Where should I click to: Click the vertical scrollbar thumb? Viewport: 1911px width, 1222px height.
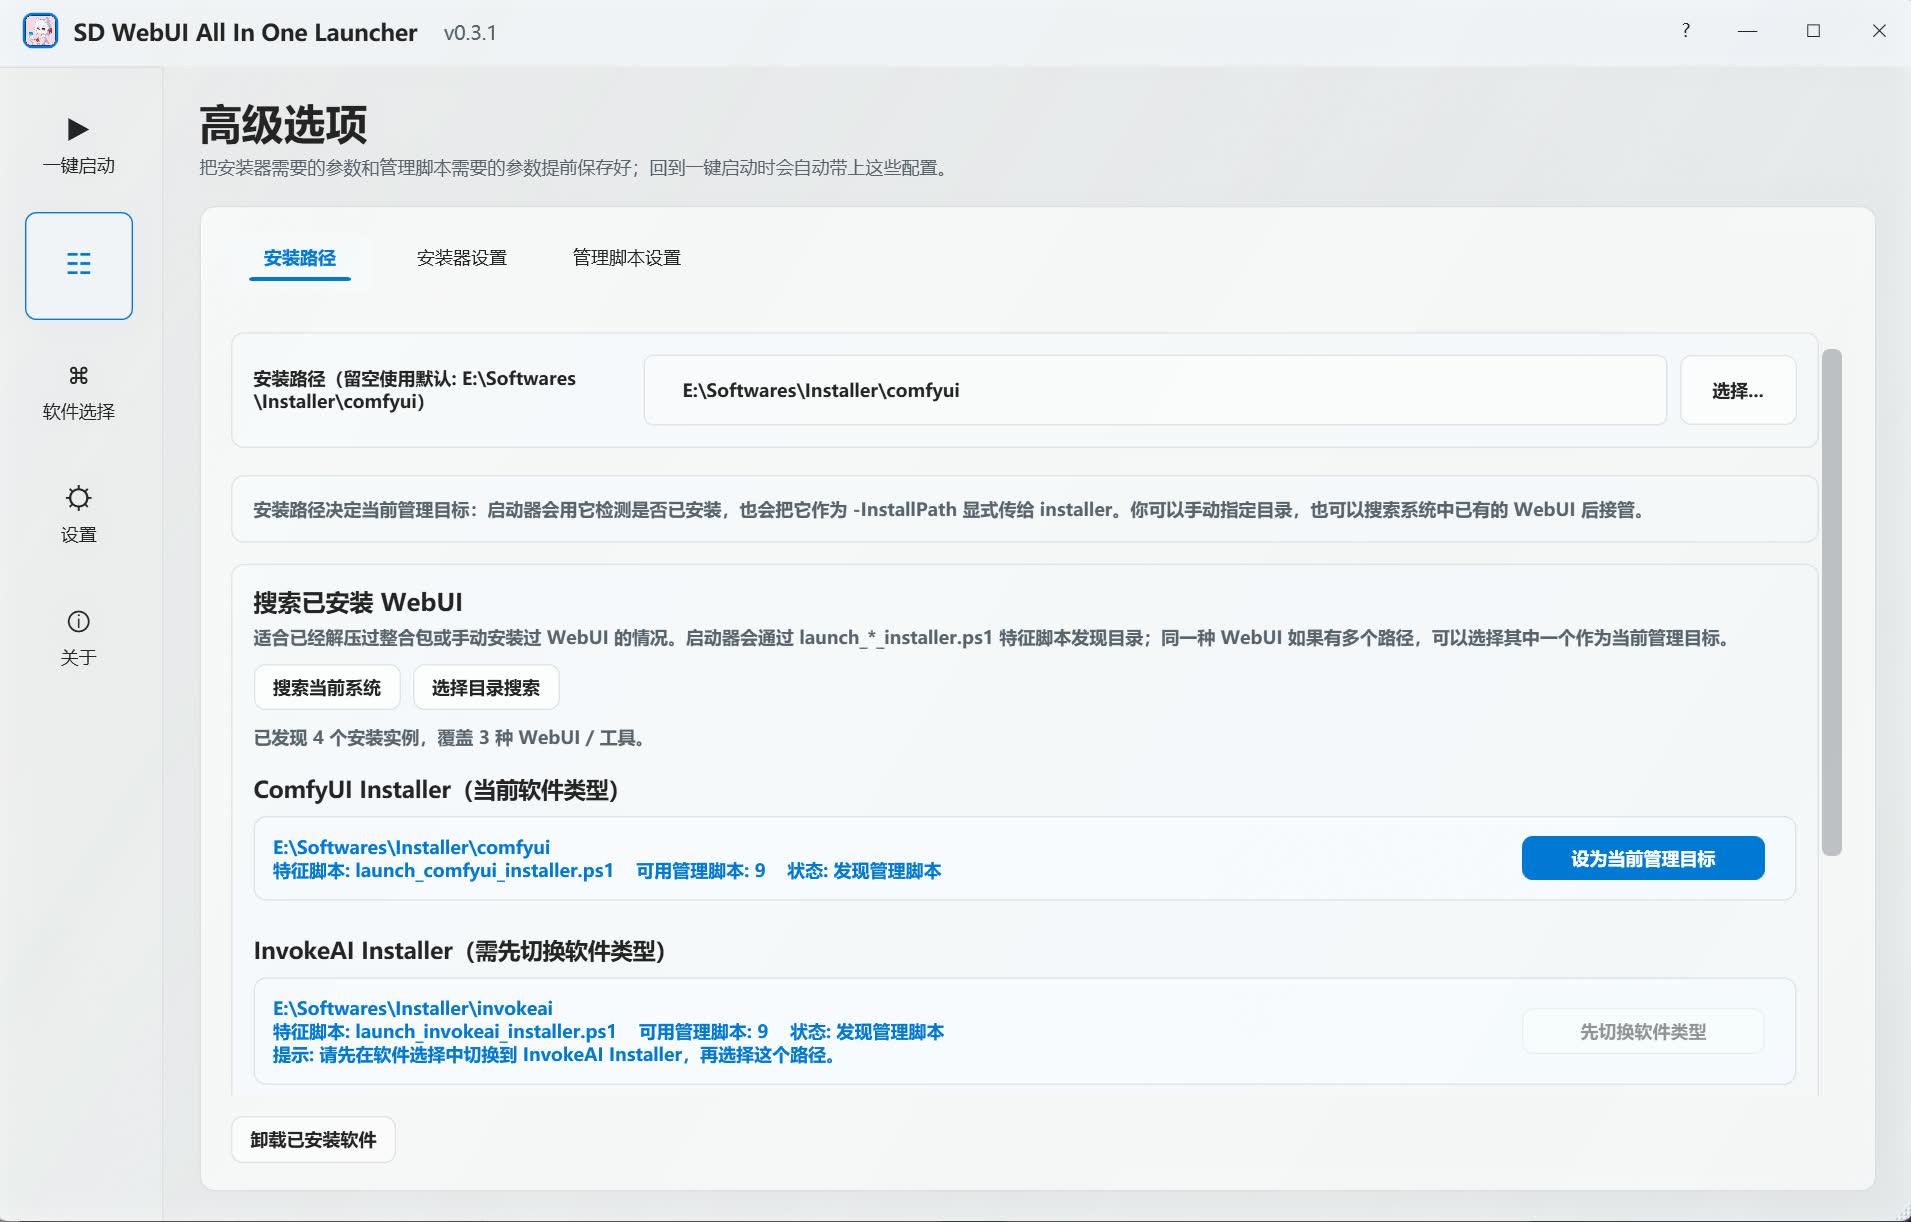click(x=1831, y=602)
